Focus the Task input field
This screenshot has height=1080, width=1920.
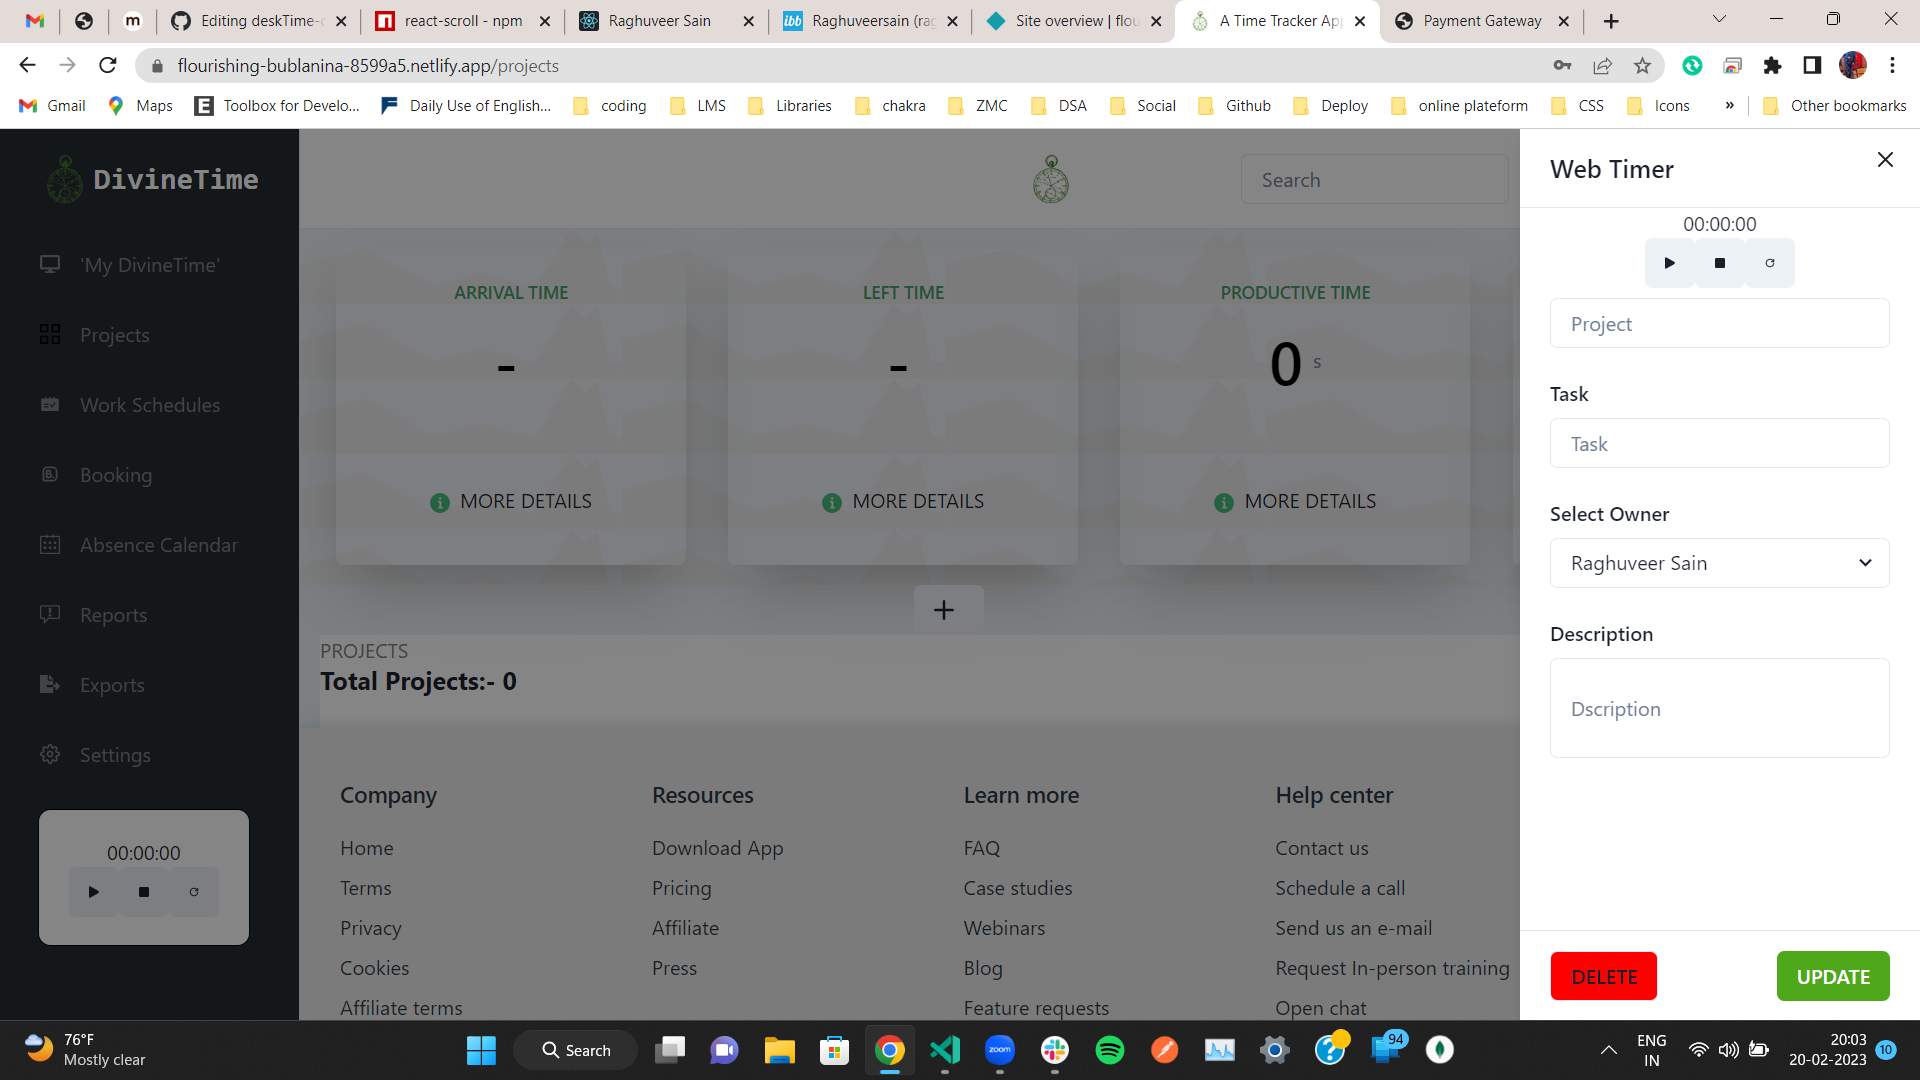(x=1719, y=443)
